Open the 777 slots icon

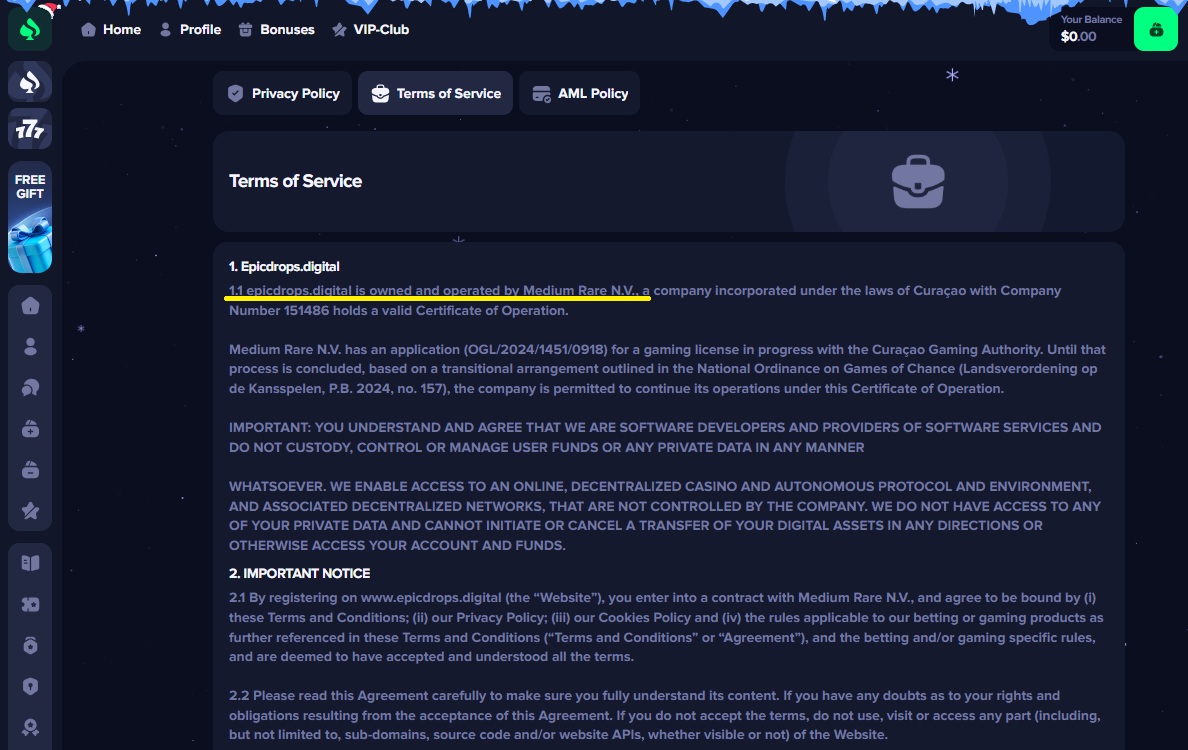point(30,129)
